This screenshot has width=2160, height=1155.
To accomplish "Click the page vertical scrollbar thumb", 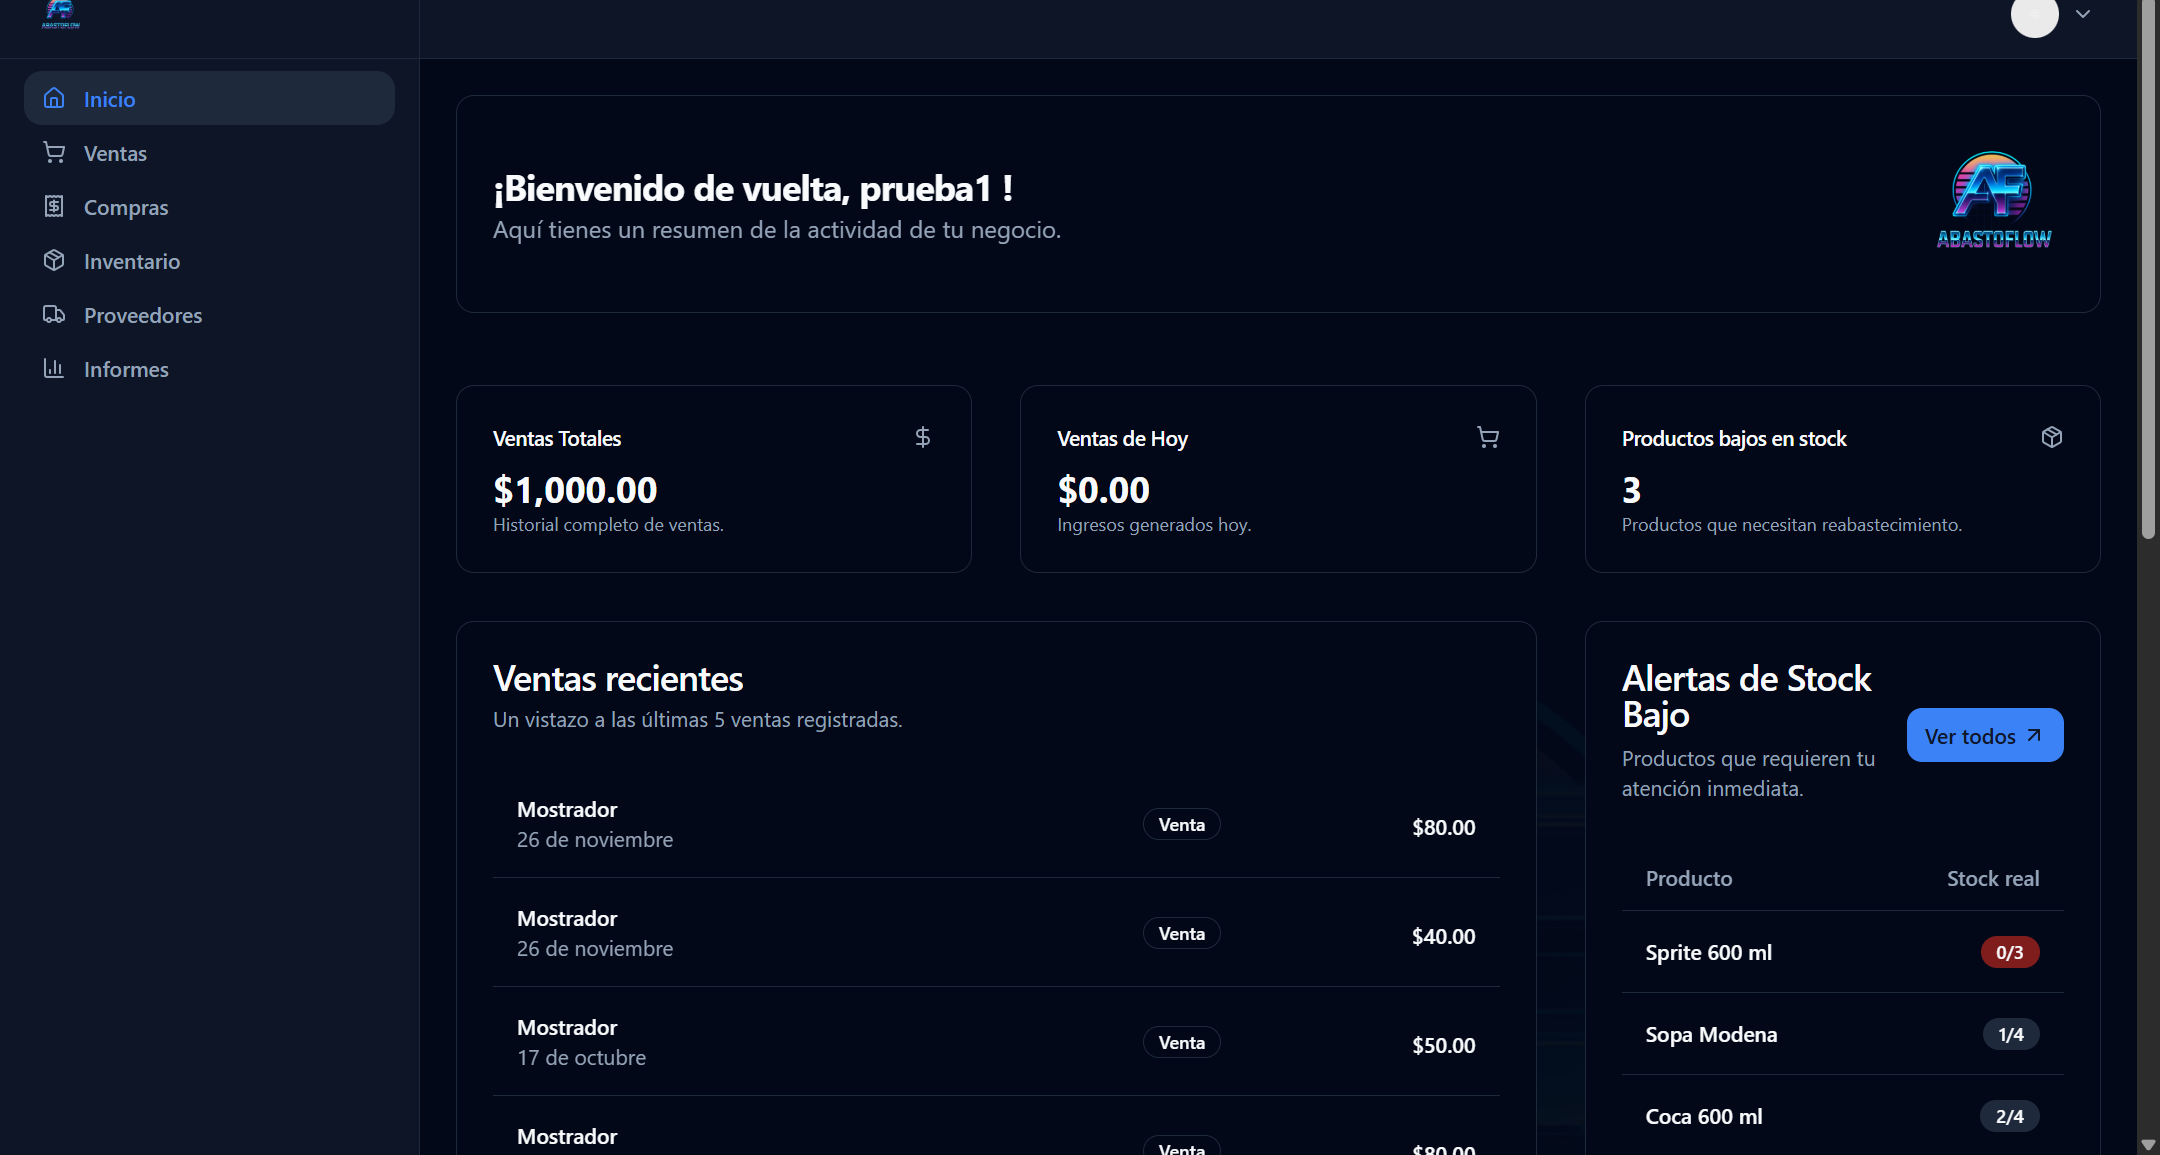I will [x=2147, y=270].
